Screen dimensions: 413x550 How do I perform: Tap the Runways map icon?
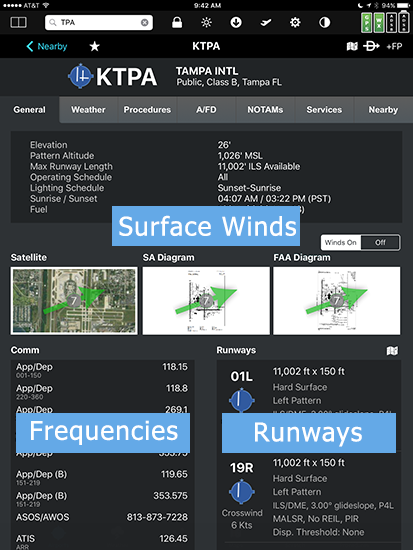pos(392,350)
